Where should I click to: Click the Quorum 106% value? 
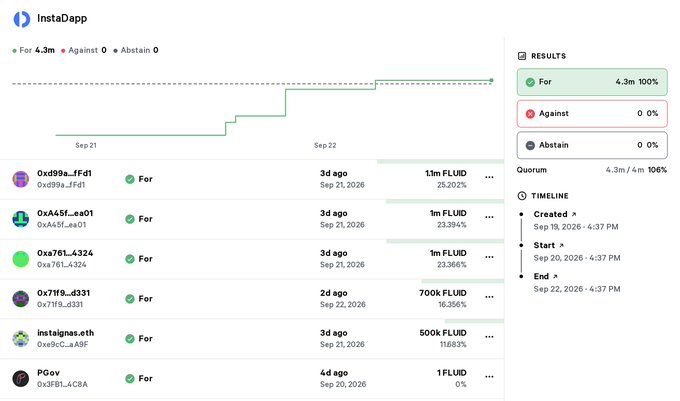pyautogui.click(x=657, y=170)
